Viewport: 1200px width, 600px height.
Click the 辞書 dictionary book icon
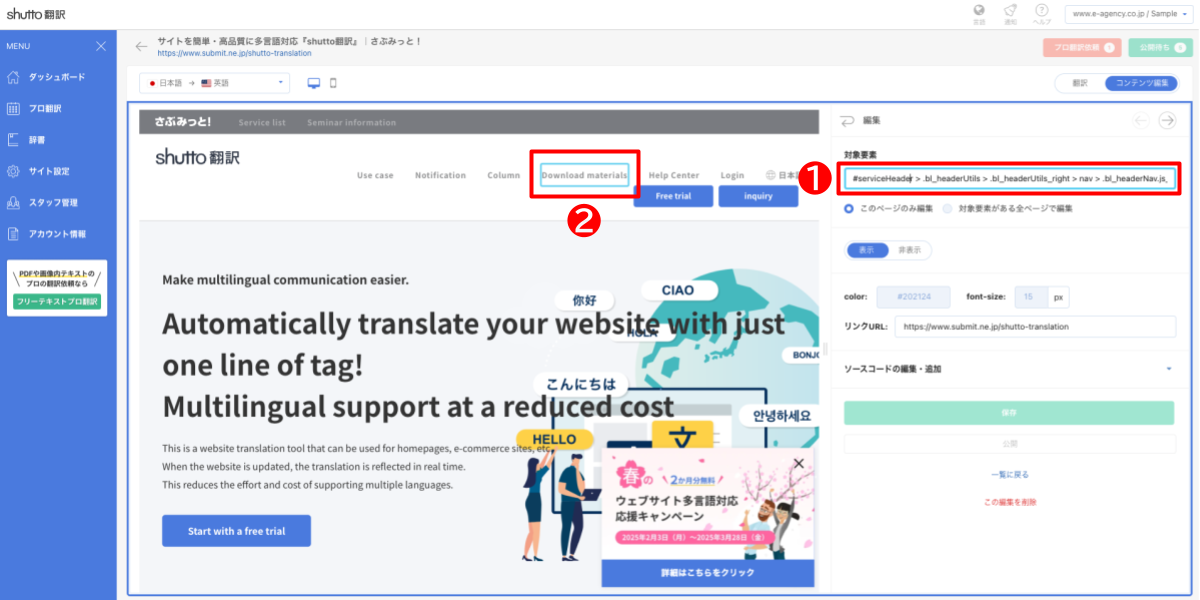pyautogui.click(x=14, y=140)
